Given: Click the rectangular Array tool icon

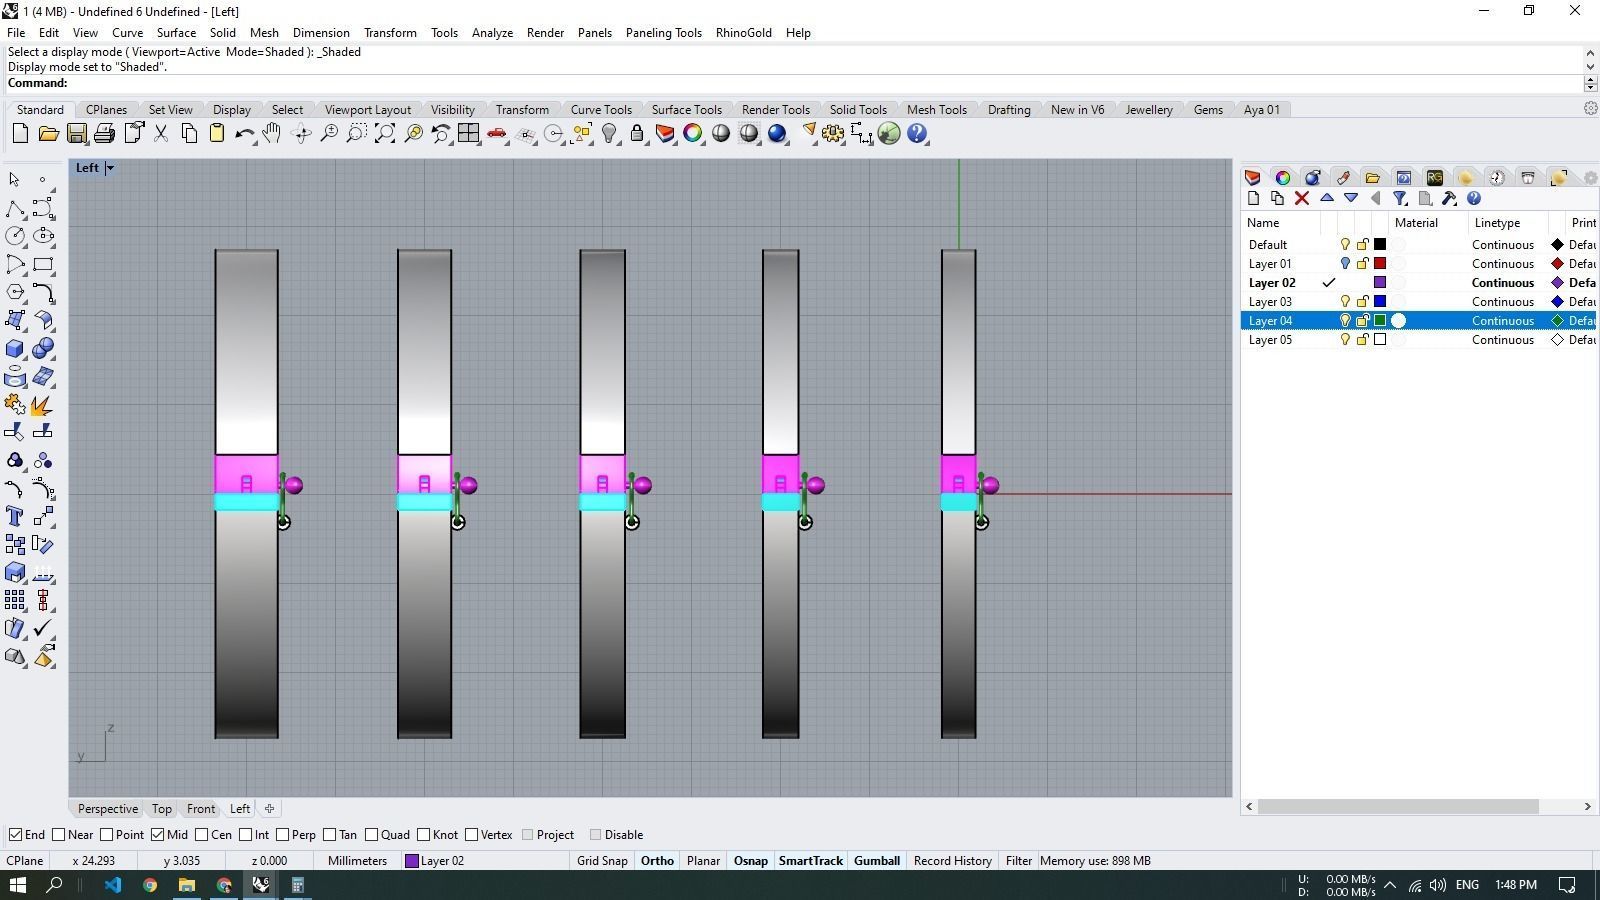Looking at the screenshot, I should [x=14, y=600].
